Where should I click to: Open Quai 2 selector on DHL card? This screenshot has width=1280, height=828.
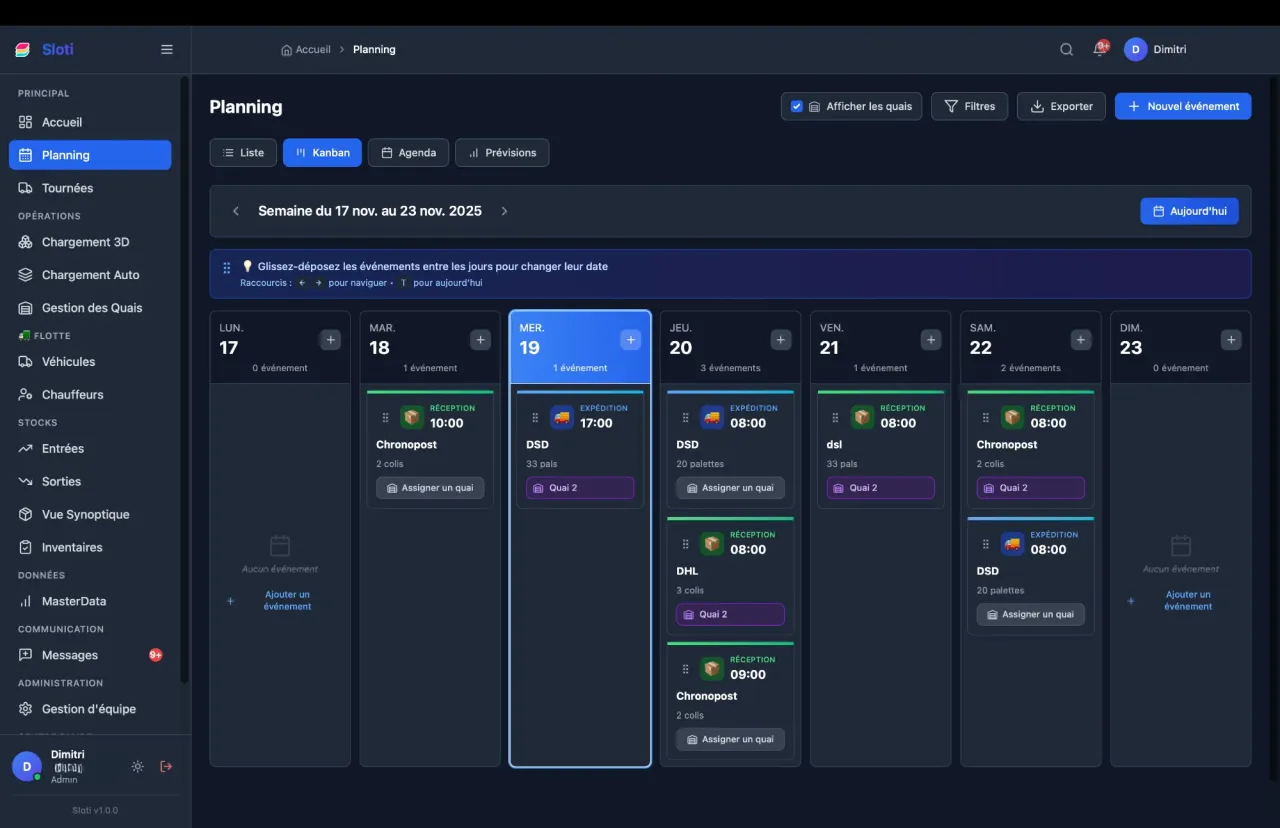730,614
